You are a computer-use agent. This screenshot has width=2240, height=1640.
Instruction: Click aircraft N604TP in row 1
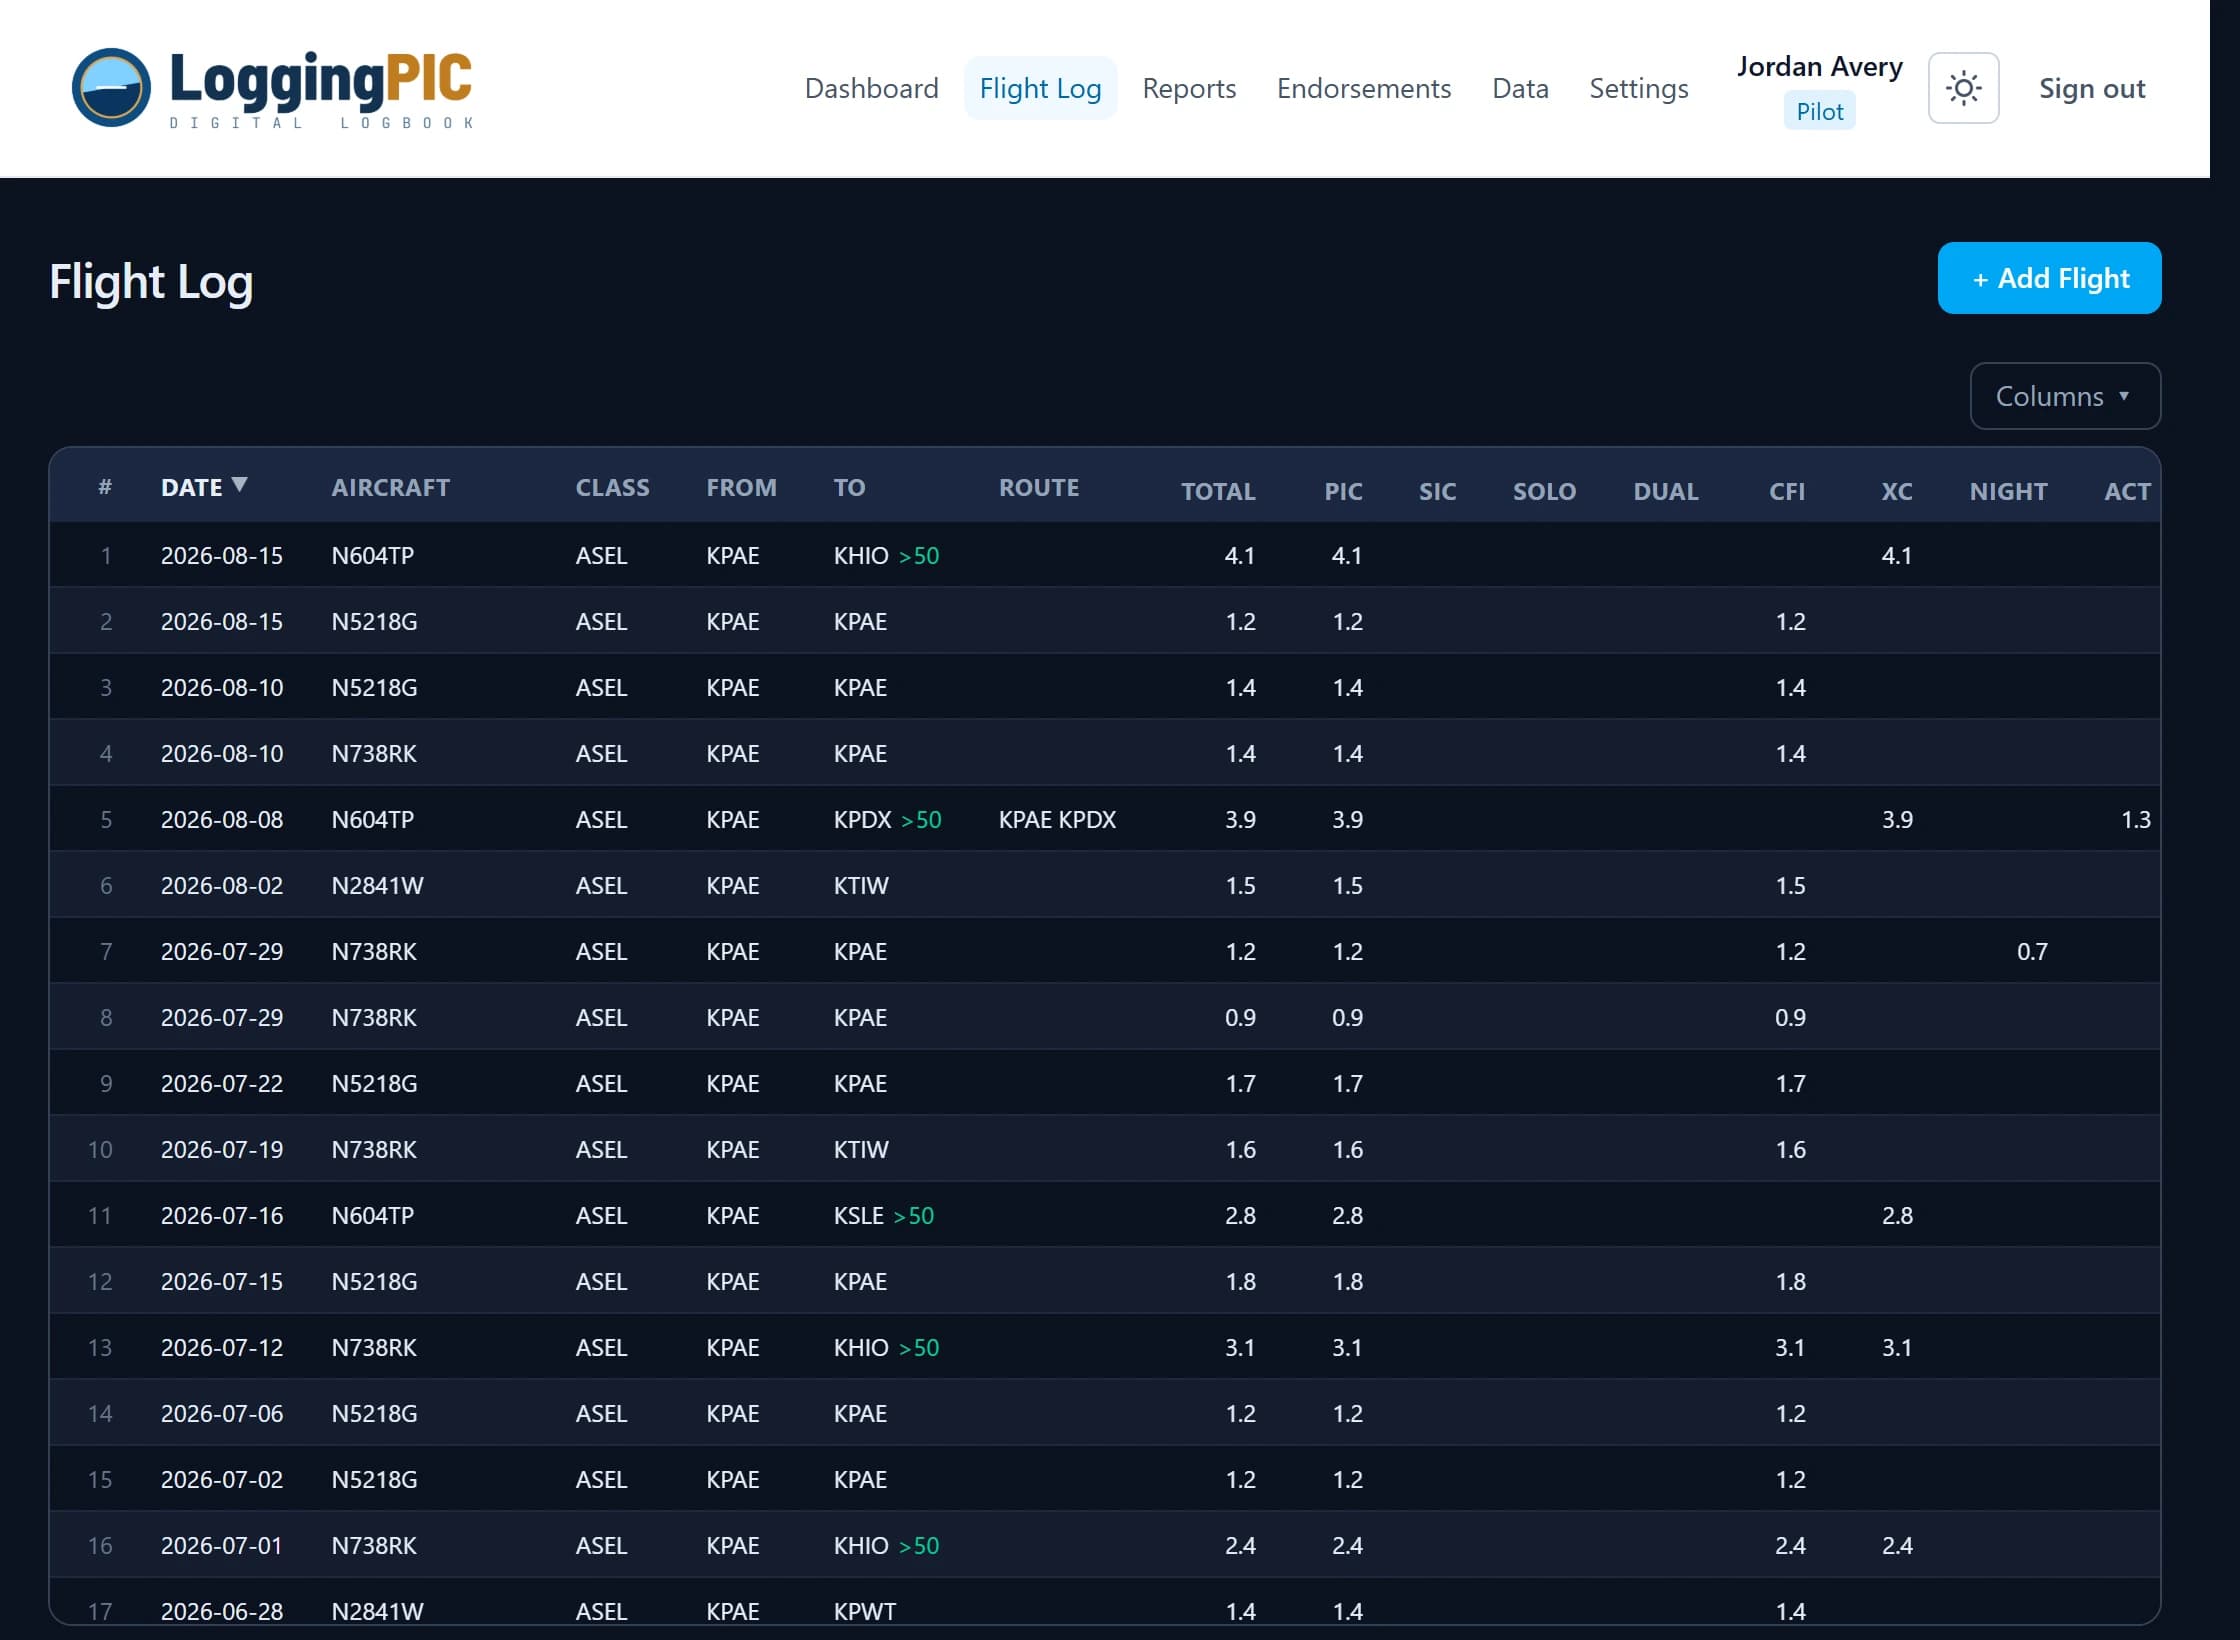(372, 555)
